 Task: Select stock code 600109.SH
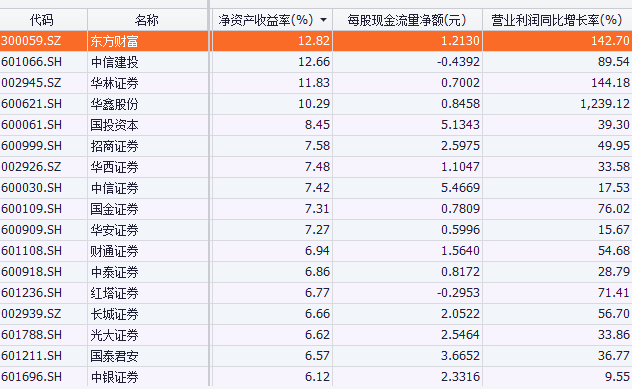31,208
